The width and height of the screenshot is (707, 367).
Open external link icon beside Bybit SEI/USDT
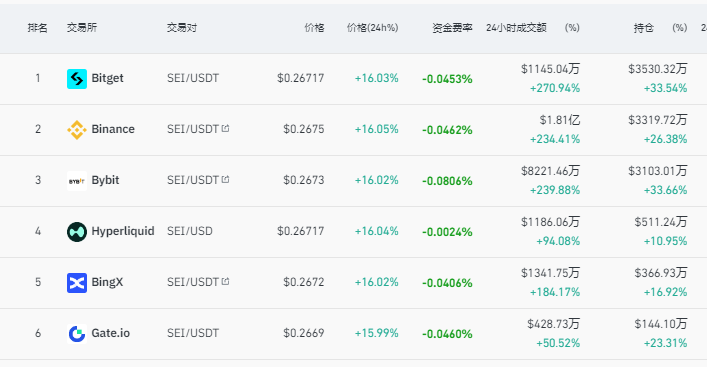pyautogui.click(x=225, y=179)
